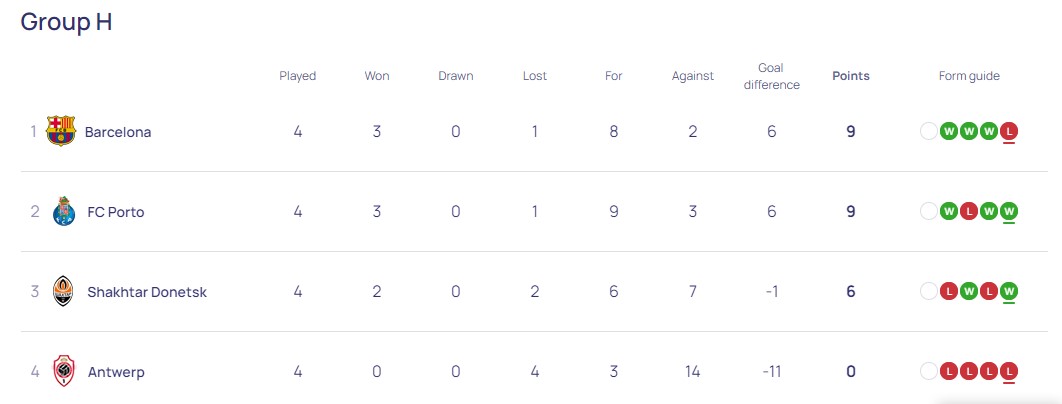
Task: Open the FC Porto team link
Action: click(116, 212)
